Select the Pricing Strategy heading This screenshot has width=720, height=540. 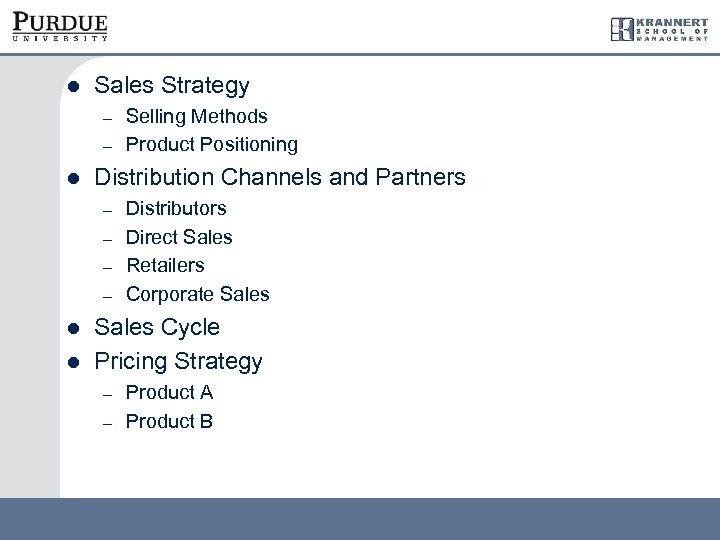click(178, 361)
